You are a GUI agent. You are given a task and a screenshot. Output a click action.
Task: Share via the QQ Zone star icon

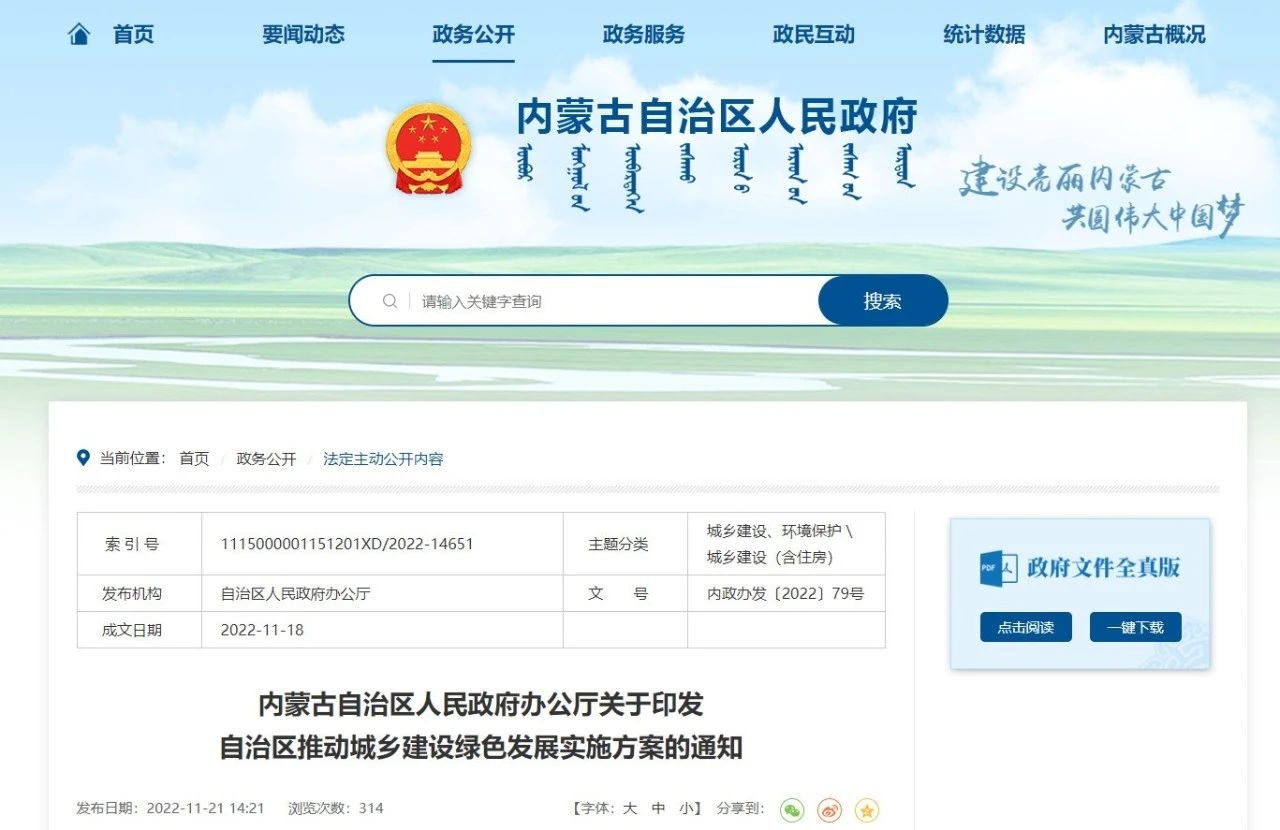pos(867,810)
